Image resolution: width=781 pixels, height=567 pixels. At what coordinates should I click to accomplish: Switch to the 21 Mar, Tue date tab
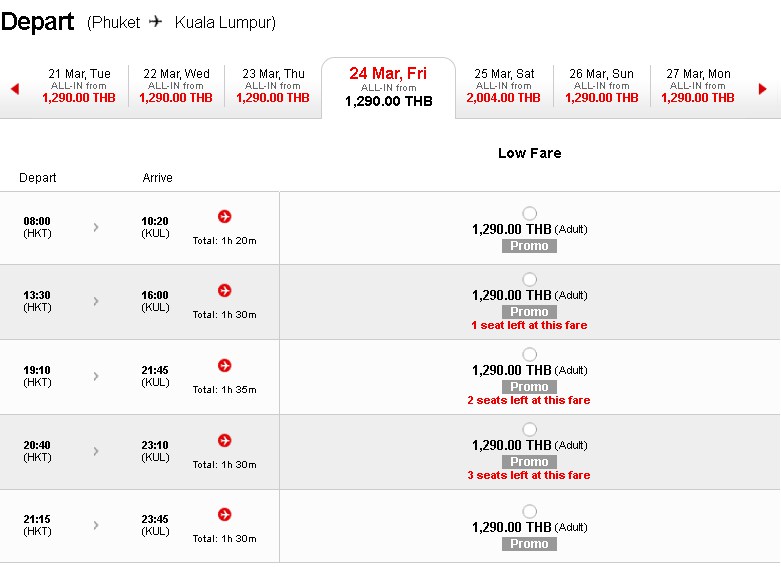pyautogui.click(x=79, y=86)
